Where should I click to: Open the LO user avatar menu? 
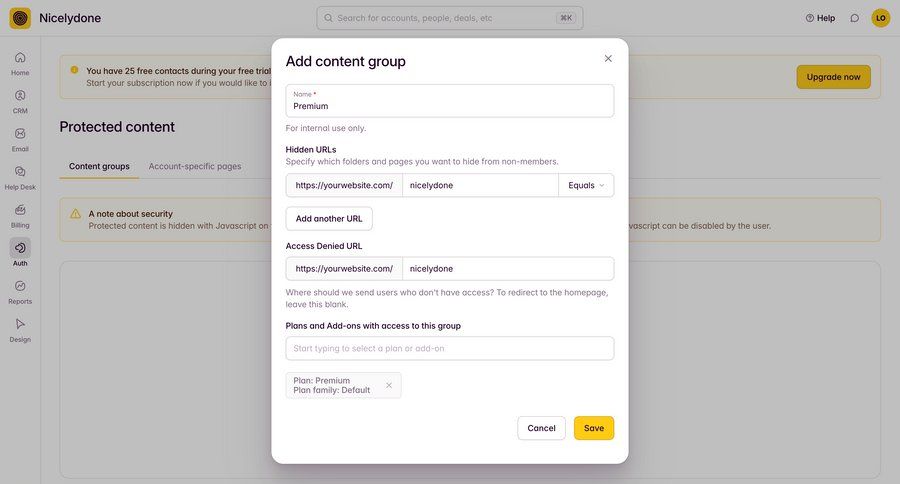(880, 18)
